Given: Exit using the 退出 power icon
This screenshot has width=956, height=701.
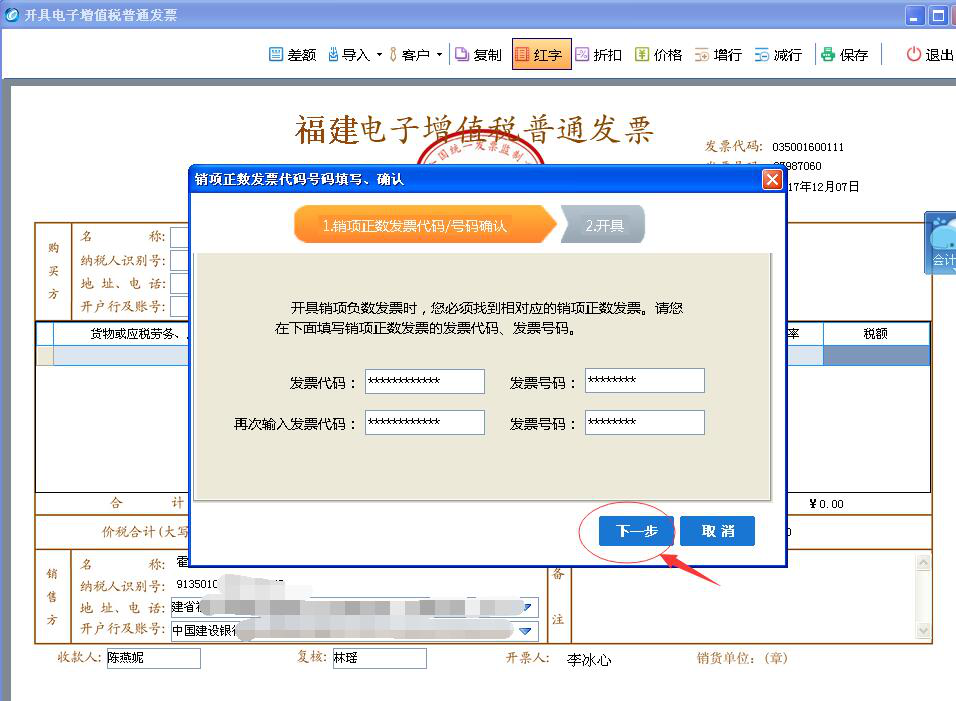Looking at the screenshot, I should 913,55.
